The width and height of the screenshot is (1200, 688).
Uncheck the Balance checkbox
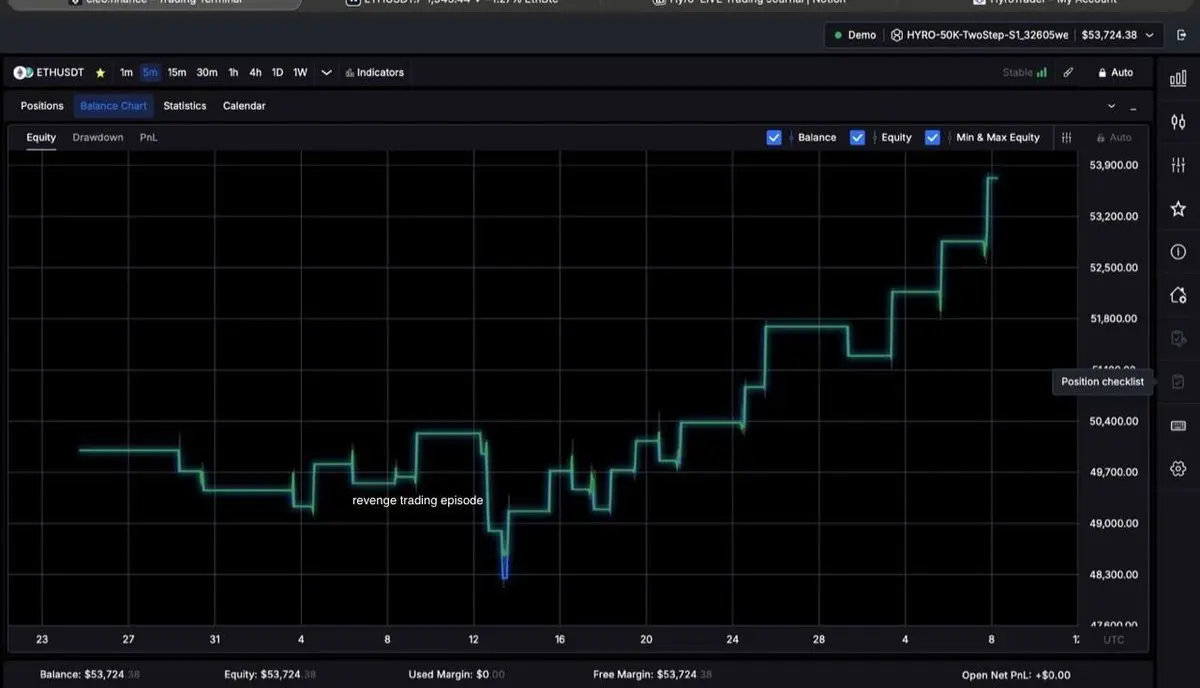tap(773, 138)
